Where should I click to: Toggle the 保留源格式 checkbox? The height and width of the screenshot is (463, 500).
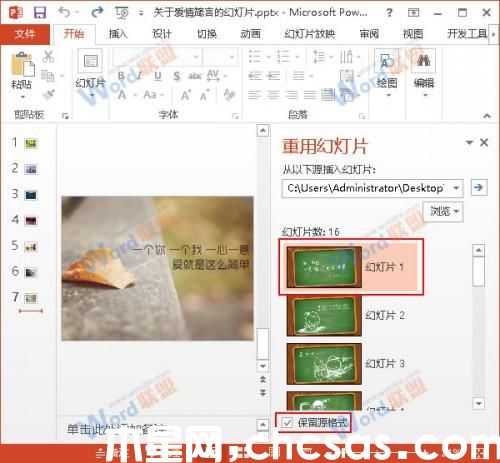tap(287, 423)
